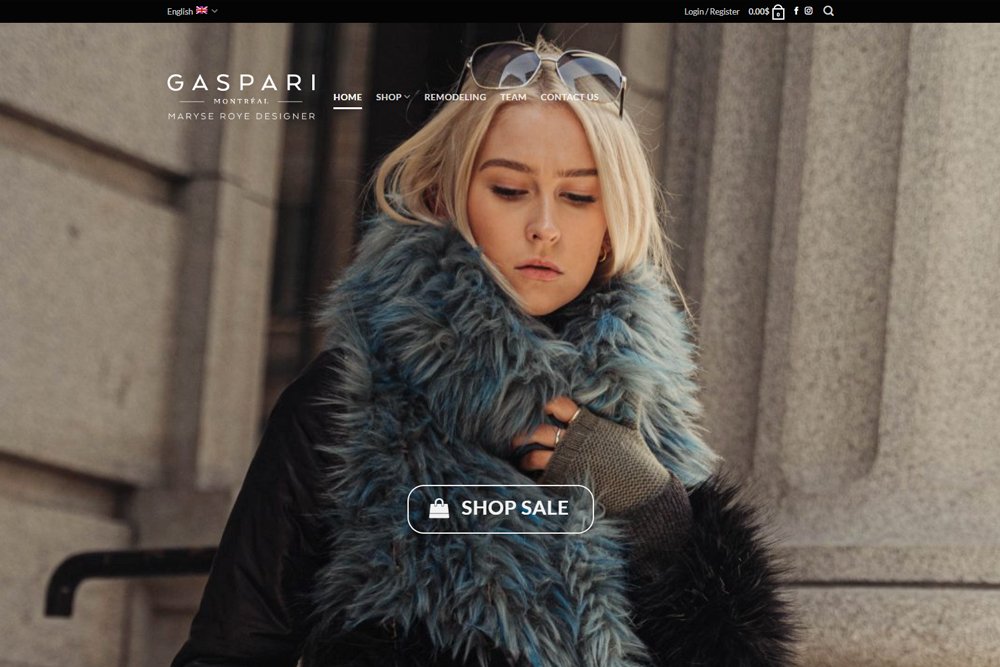Click the sunglasses on the model's head
Viewport: 1000px width, 667px height.
click(545, 70)
